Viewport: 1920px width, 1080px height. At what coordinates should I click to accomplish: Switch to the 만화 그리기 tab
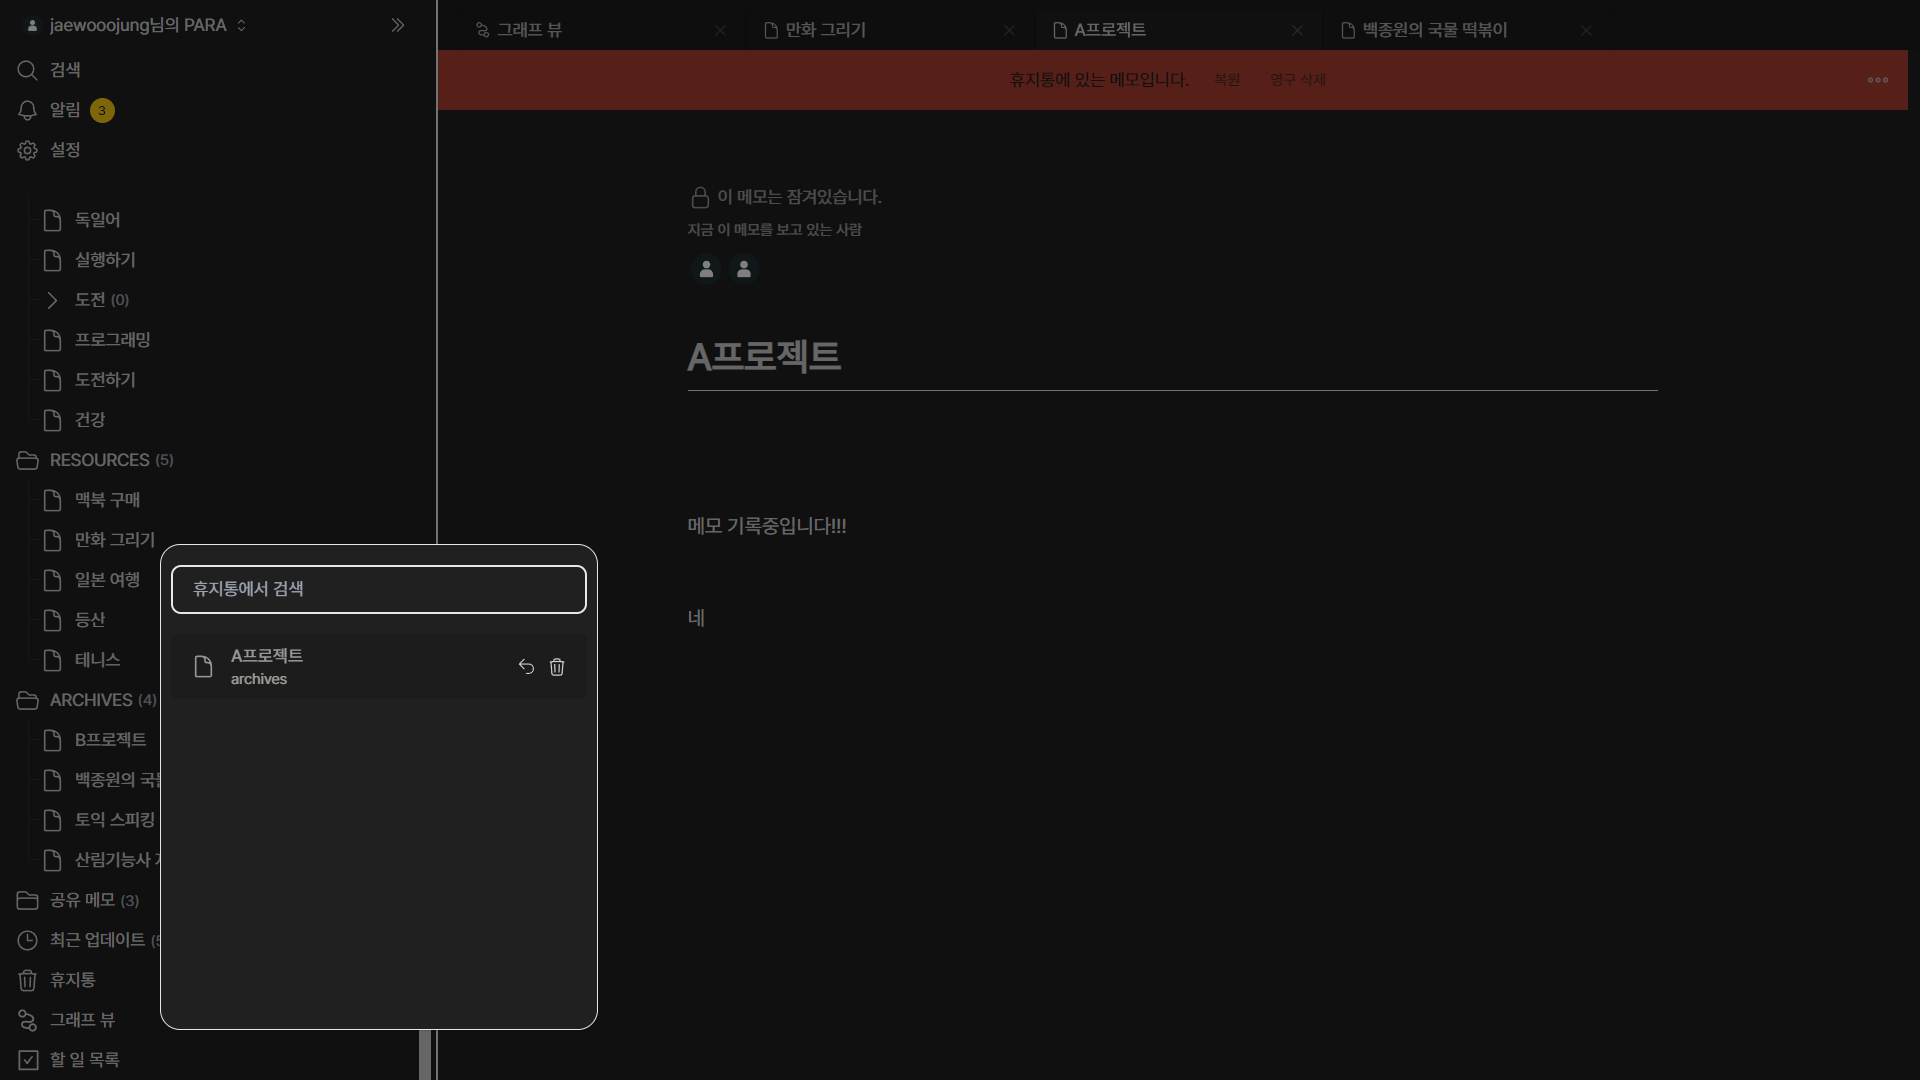825,30
